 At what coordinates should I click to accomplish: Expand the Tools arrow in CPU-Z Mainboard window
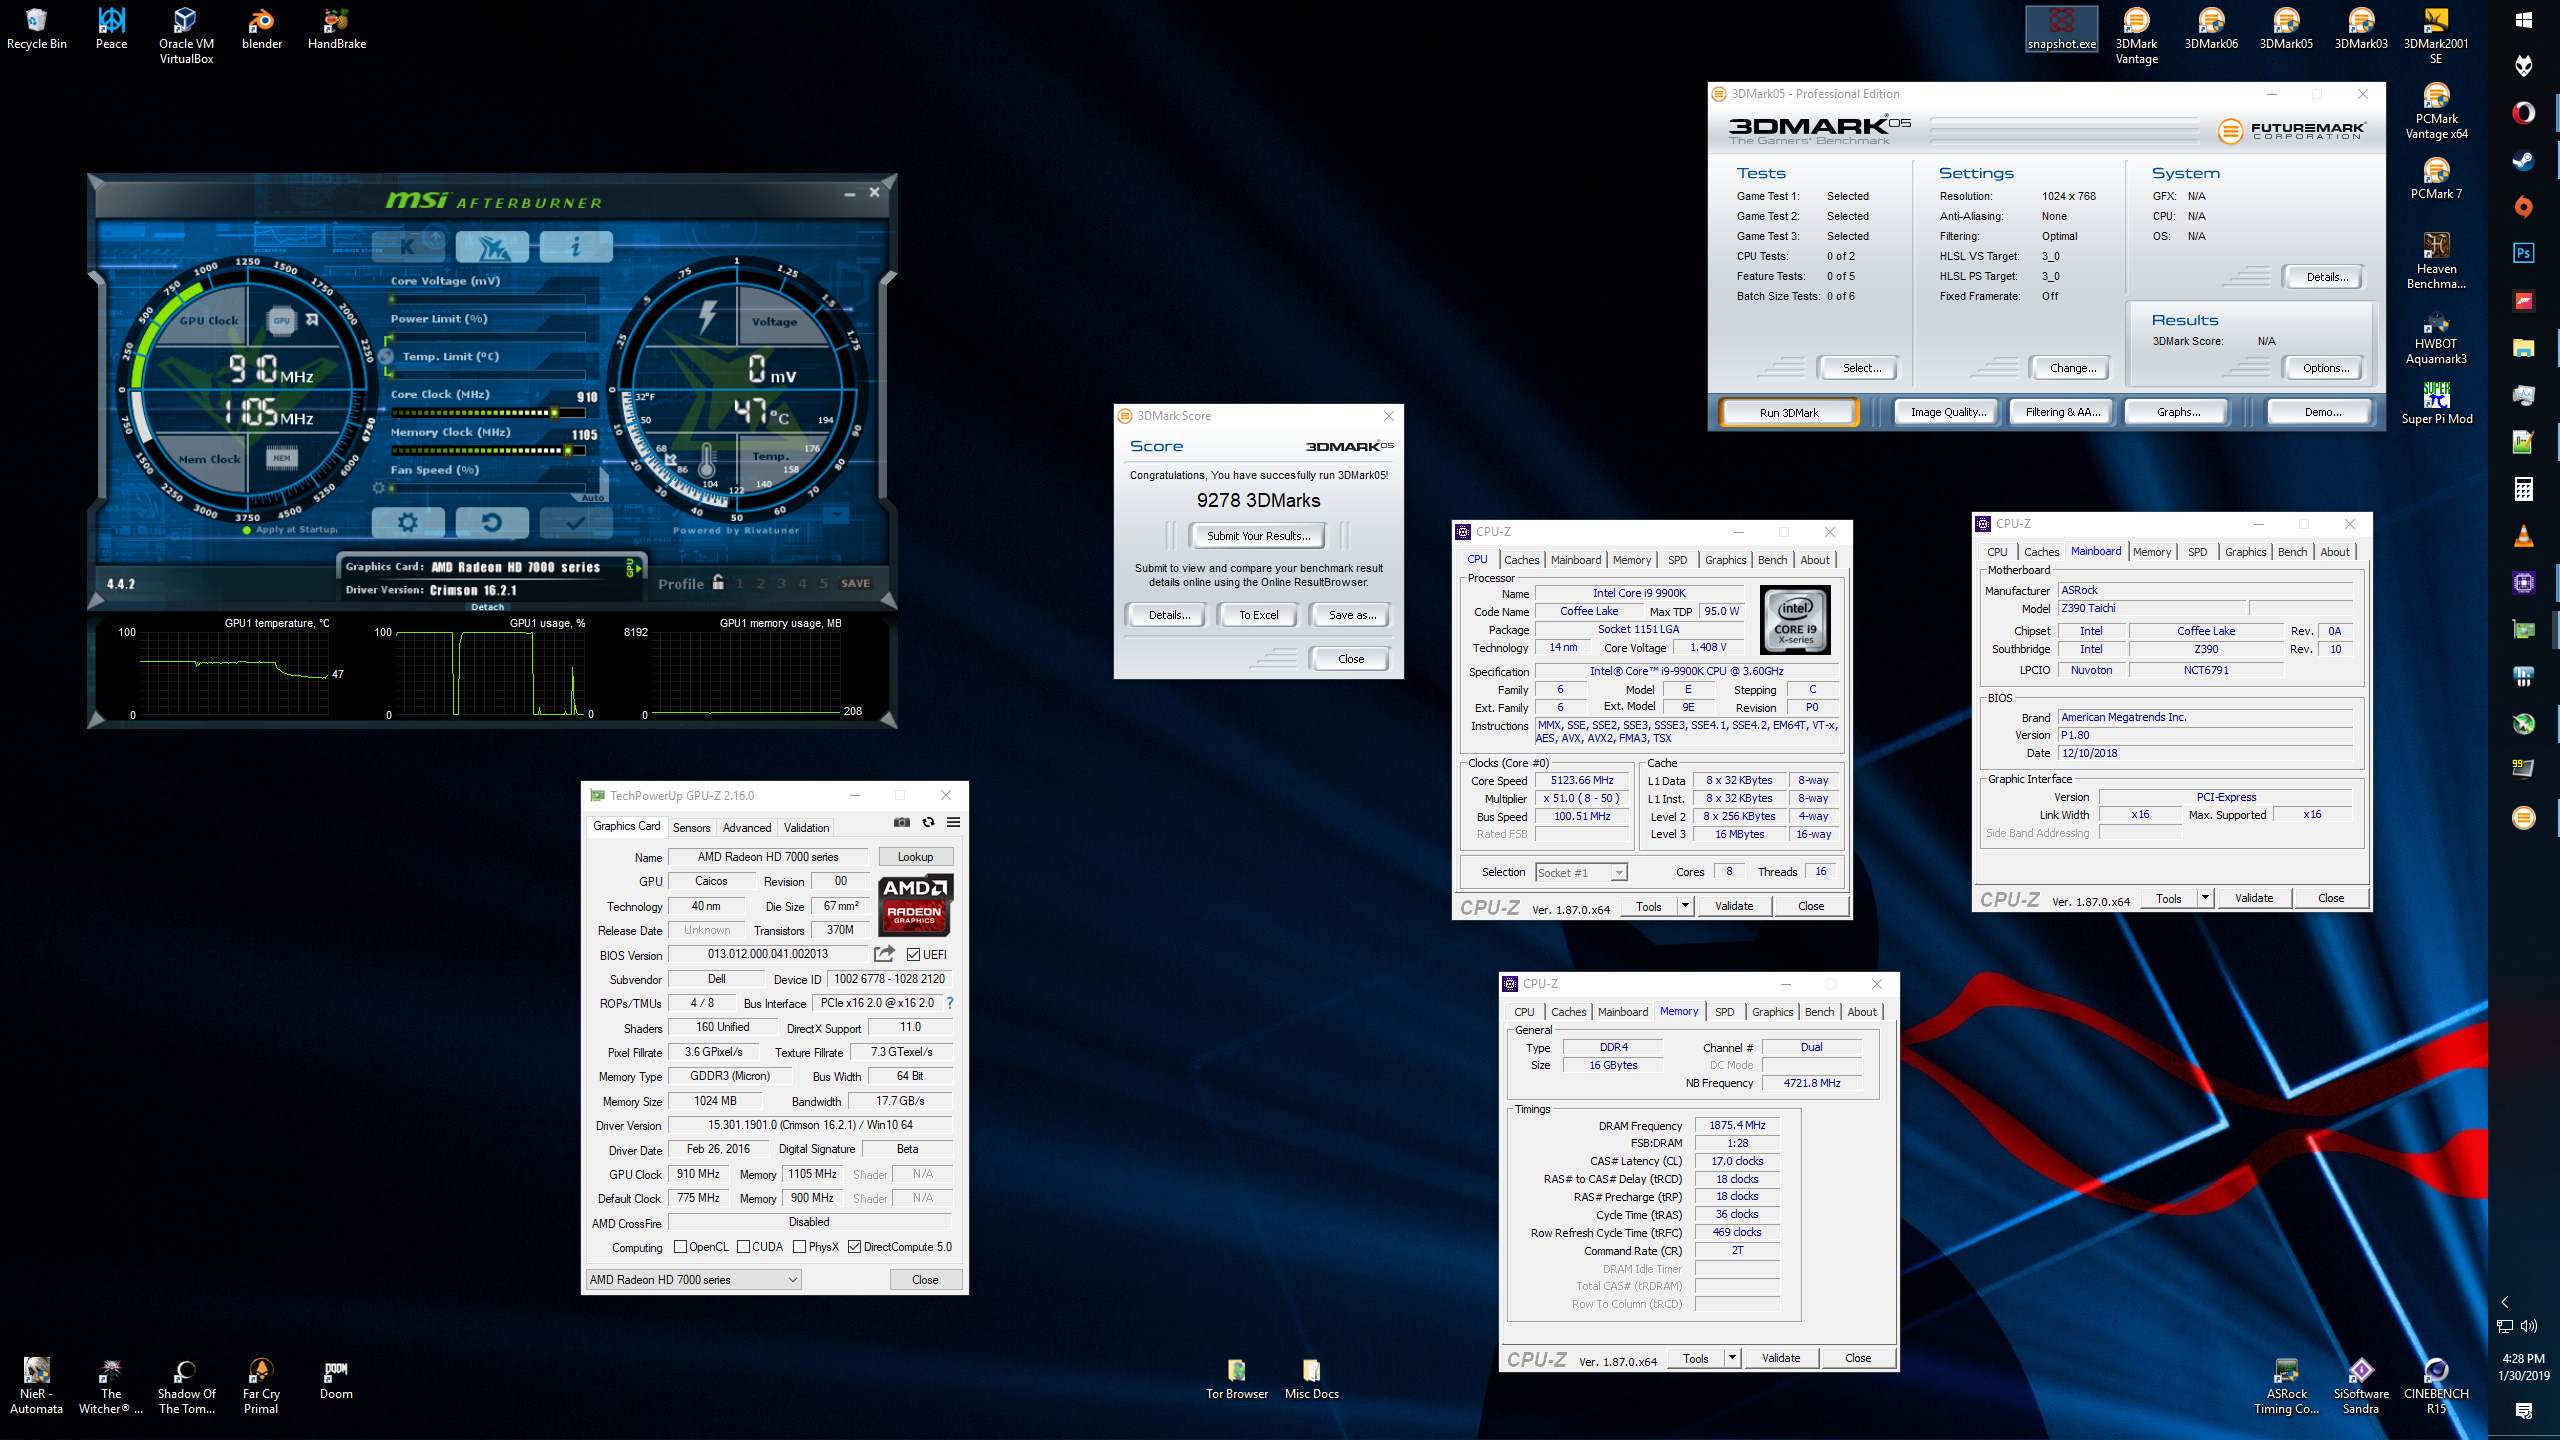[x=2205, y=898]
